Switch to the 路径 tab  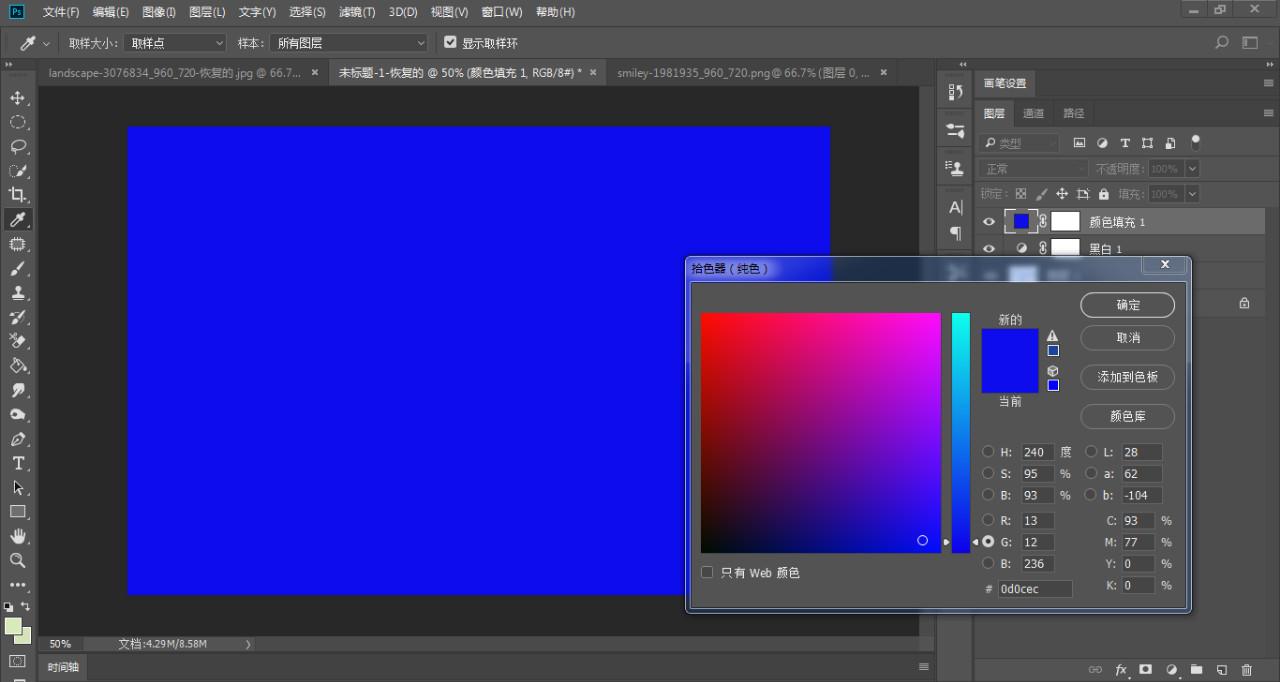point(1073,113)
